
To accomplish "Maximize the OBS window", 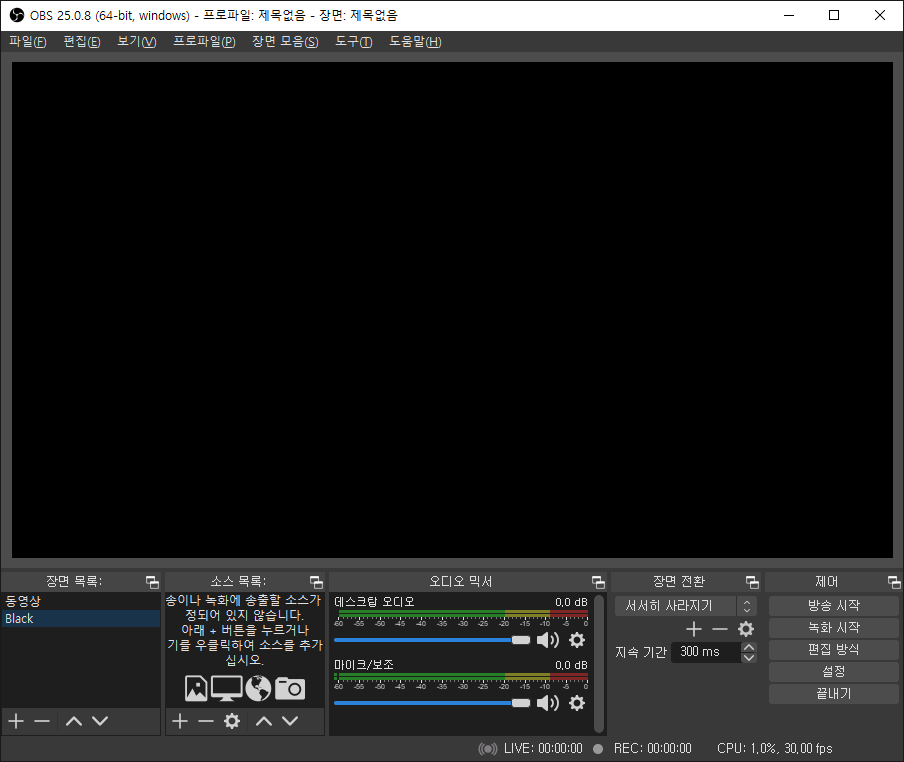I will click(x=834, y=16).
